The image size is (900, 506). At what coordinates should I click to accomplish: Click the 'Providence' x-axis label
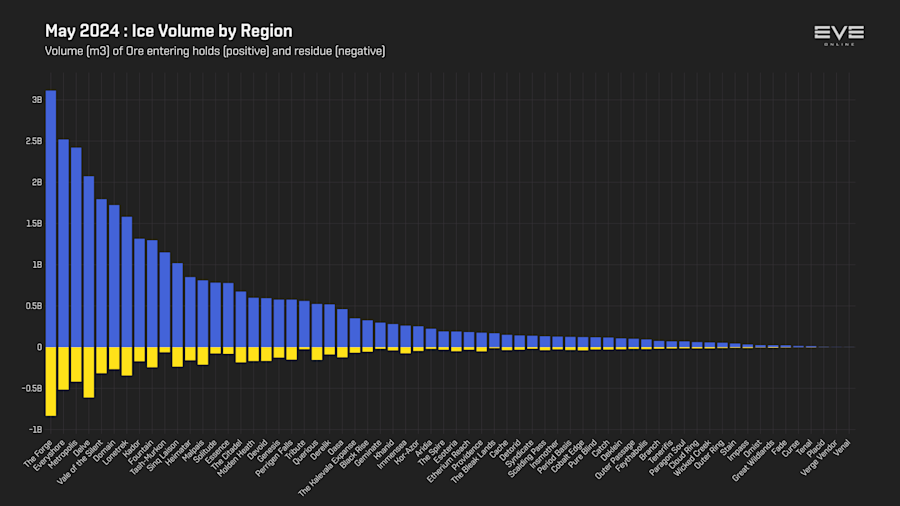(468, 454)
